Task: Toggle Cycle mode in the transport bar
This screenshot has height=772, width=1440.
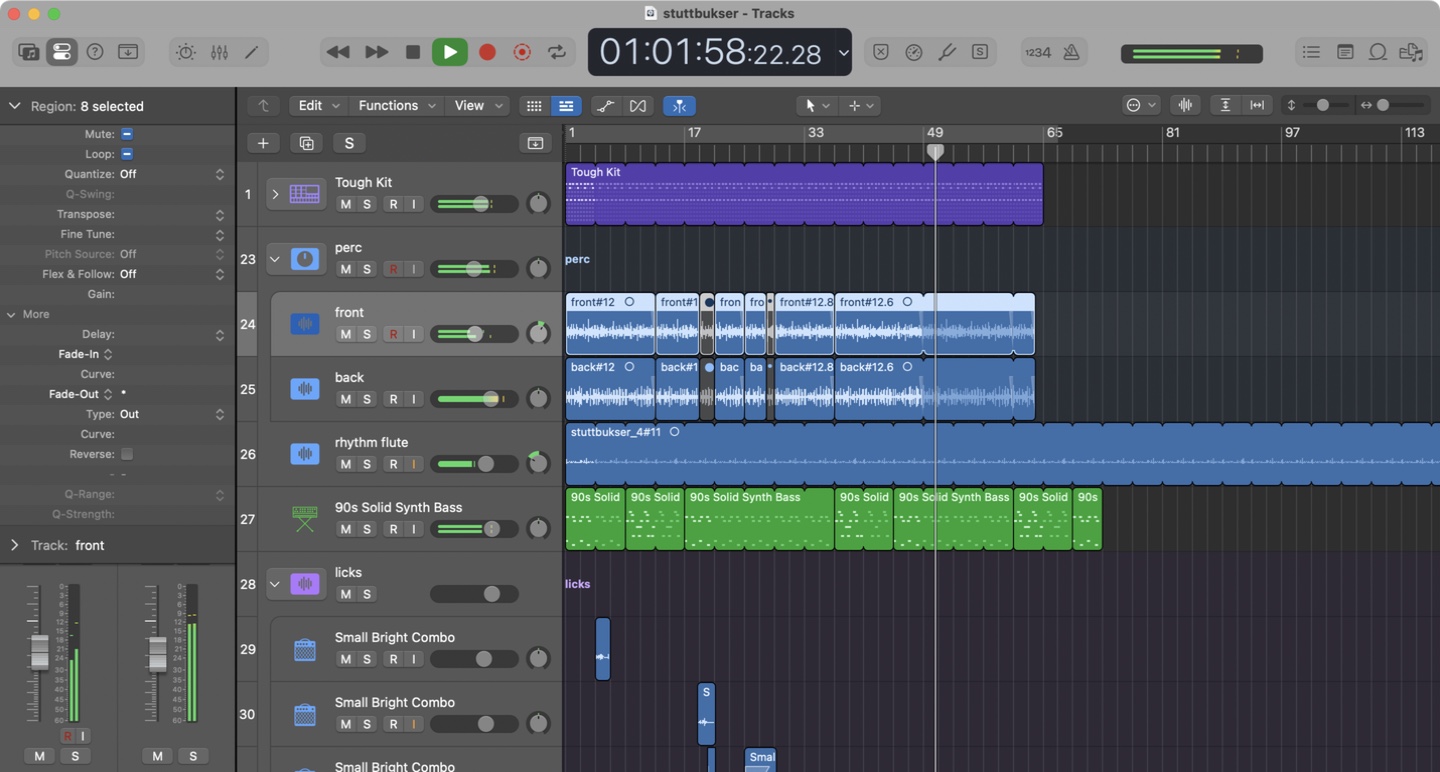Action: click(557, 52)
